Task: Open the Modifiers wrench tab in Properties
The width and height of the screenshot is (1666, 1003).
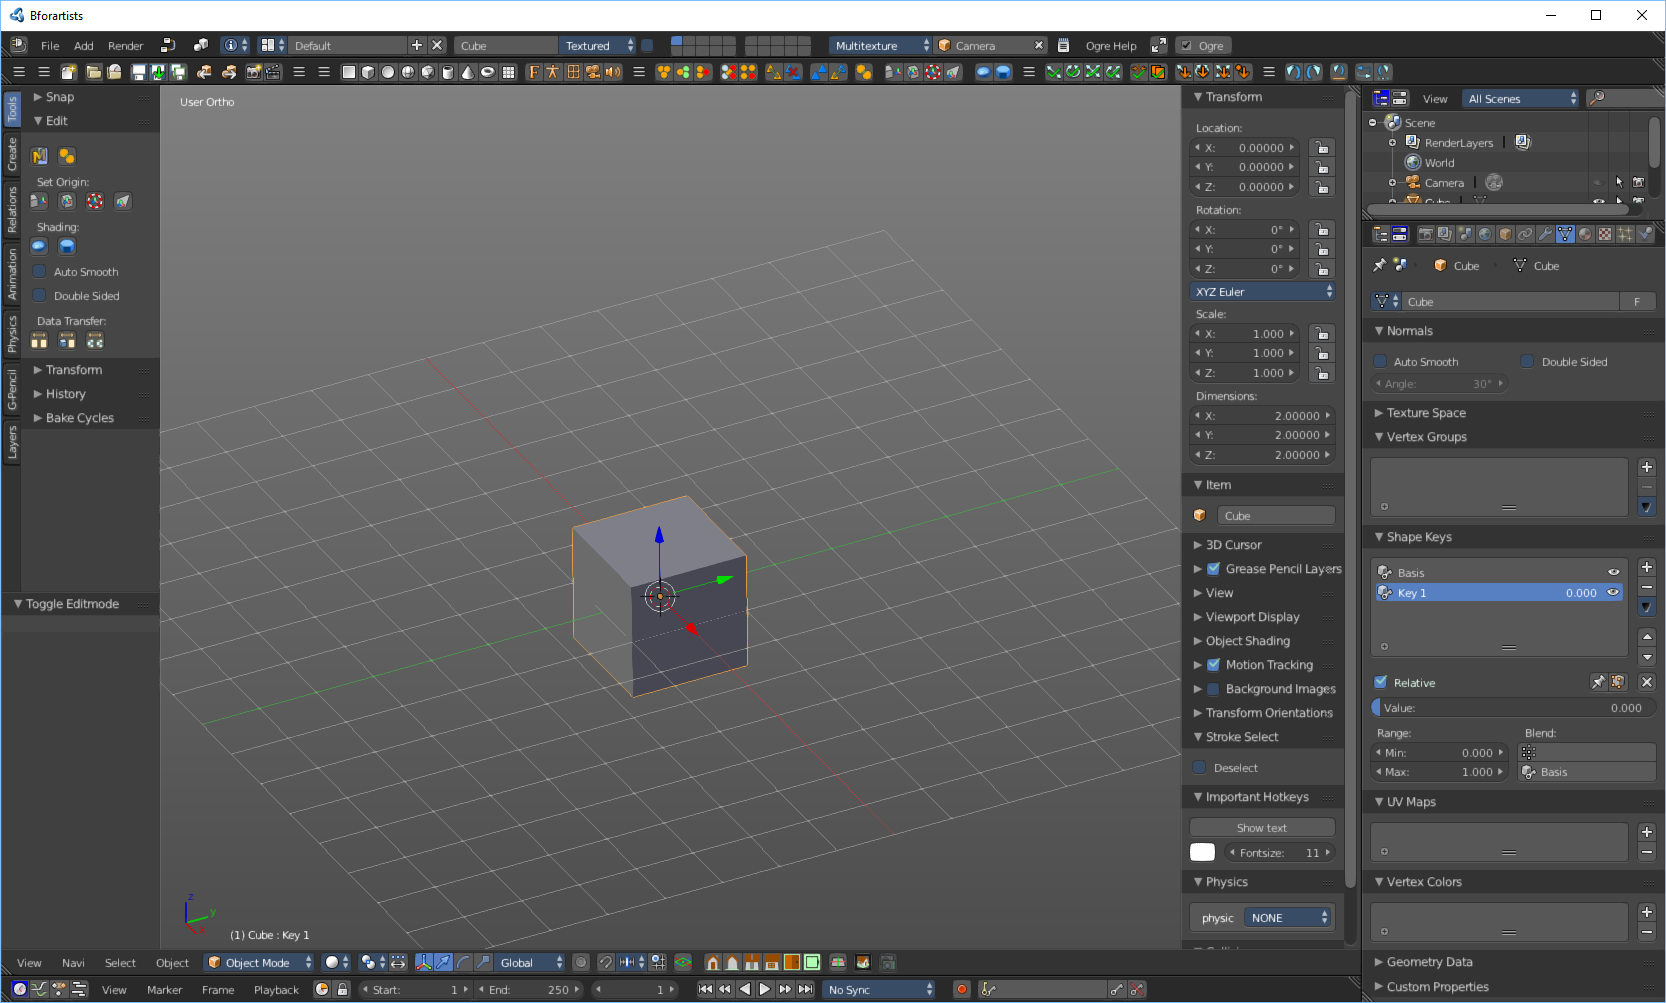Action: [1545, 234]
